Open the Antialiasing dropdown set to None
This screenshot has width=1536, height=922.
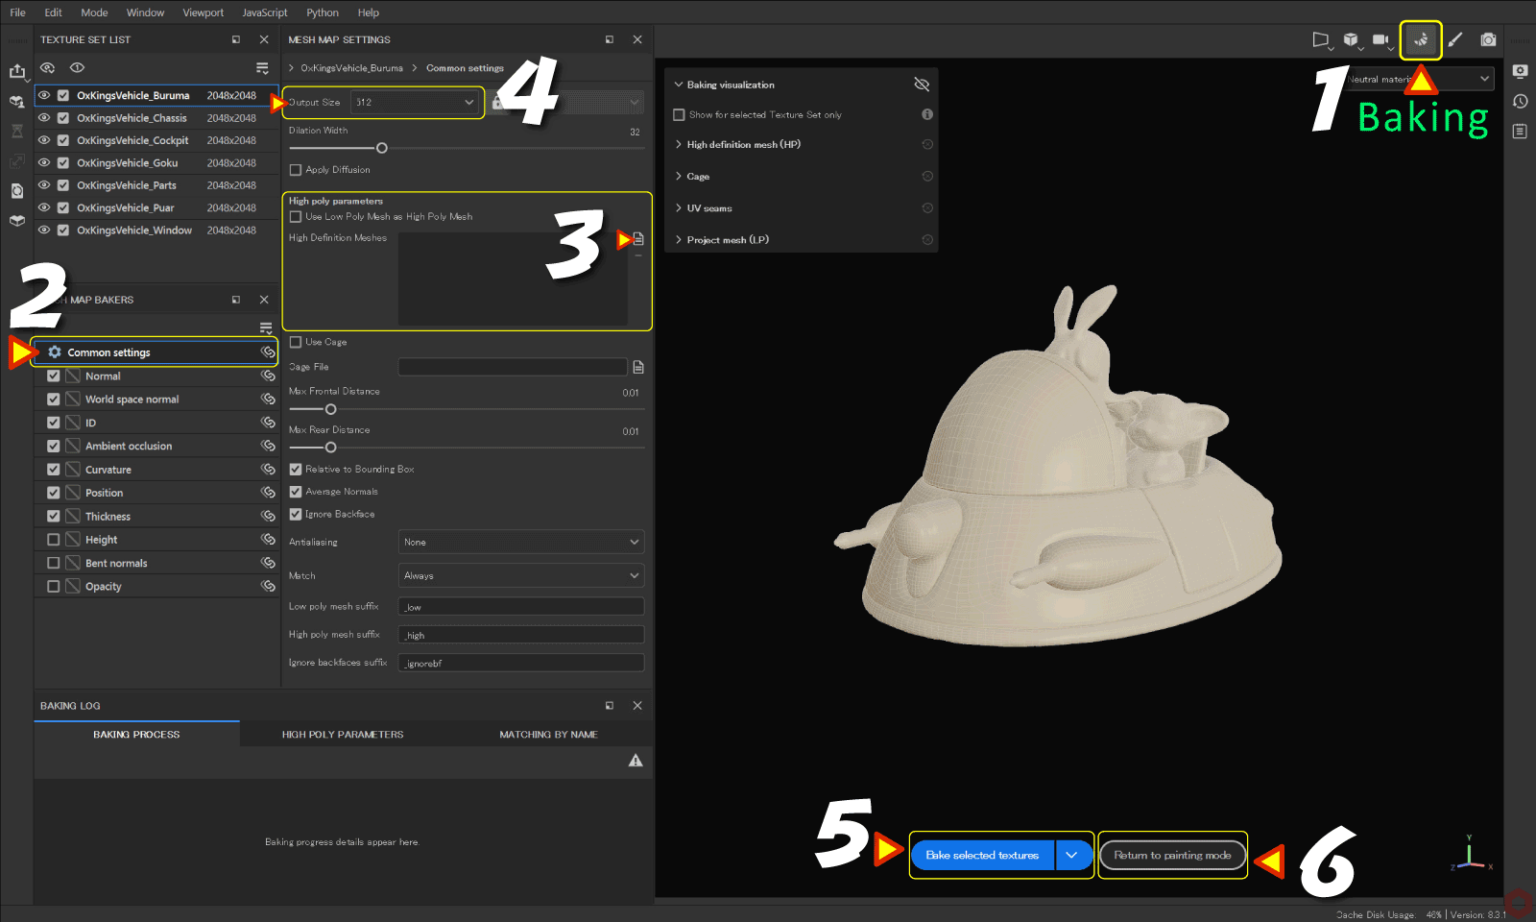pos(520,541)
